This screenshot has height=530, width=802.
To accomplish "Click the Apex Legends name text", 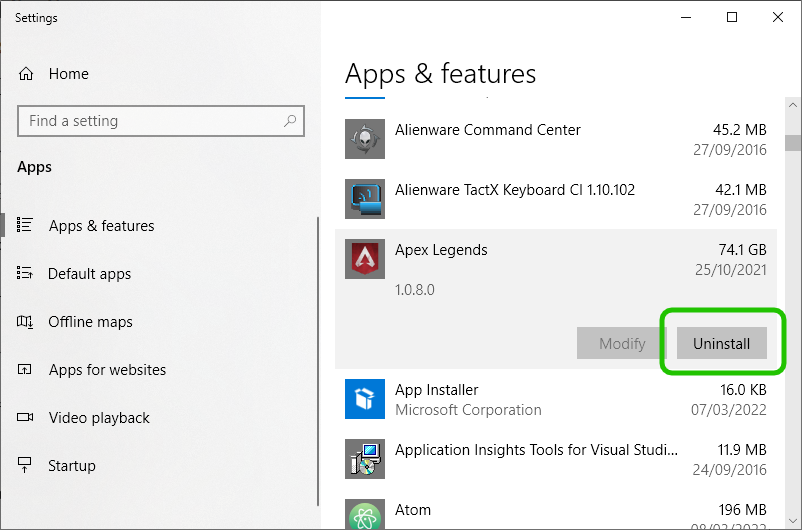I will pyautogui.click(x=441, y=250).
